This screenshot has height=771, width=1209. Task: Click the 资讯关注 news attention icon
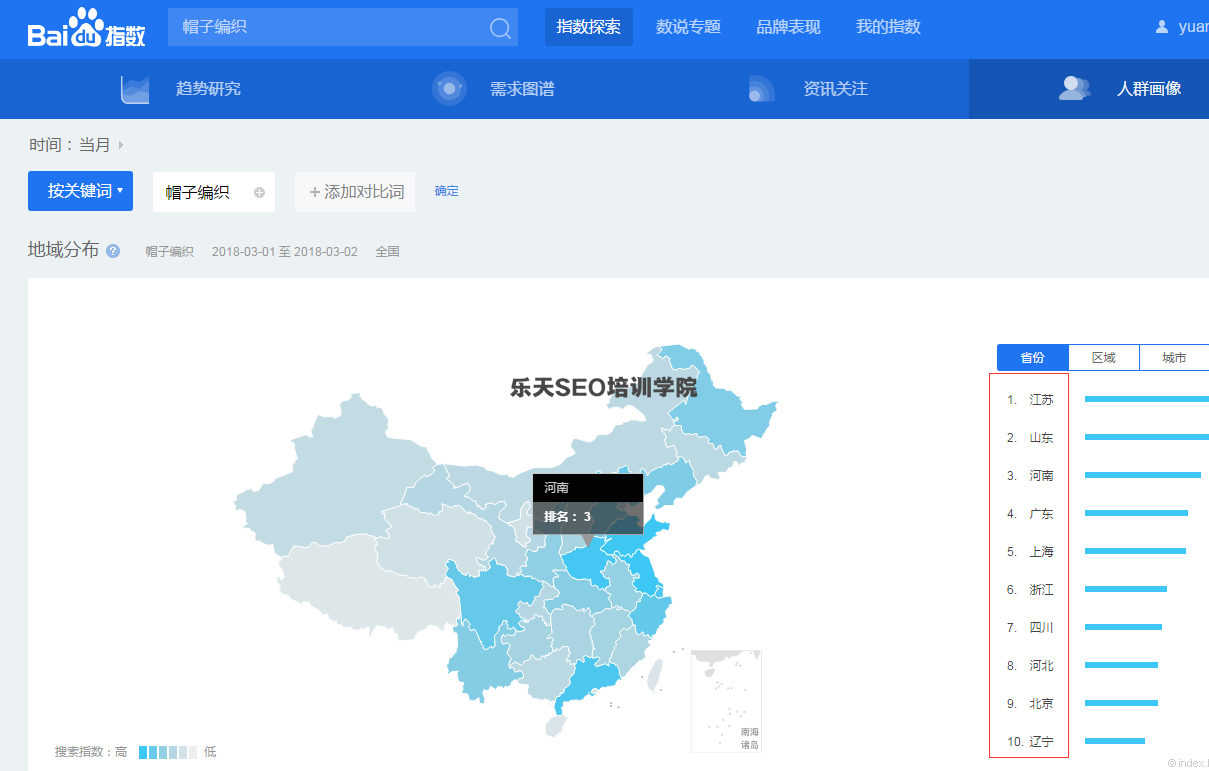point(761,88)
